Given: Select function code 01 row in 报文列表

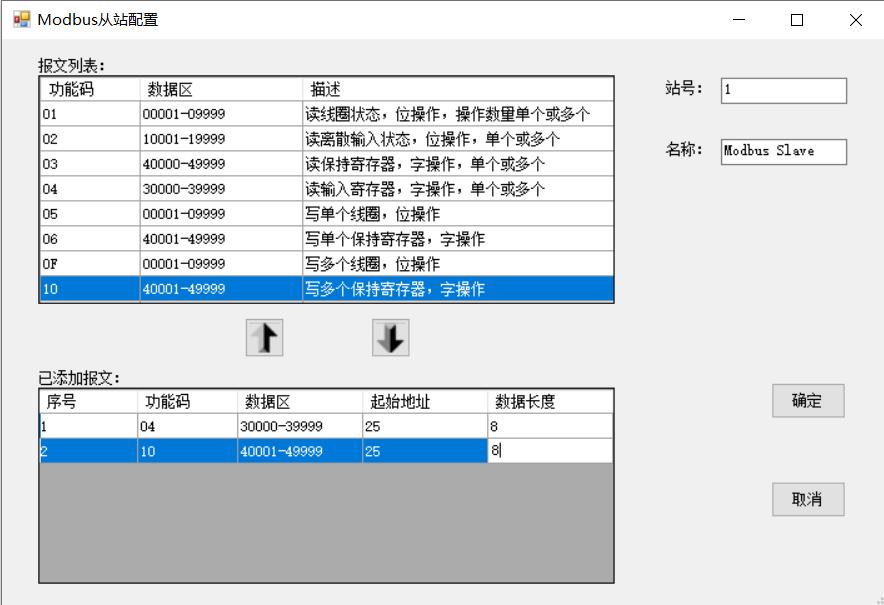Looking at the screenshot, I should pyautogui.click(x=327, y=114).
